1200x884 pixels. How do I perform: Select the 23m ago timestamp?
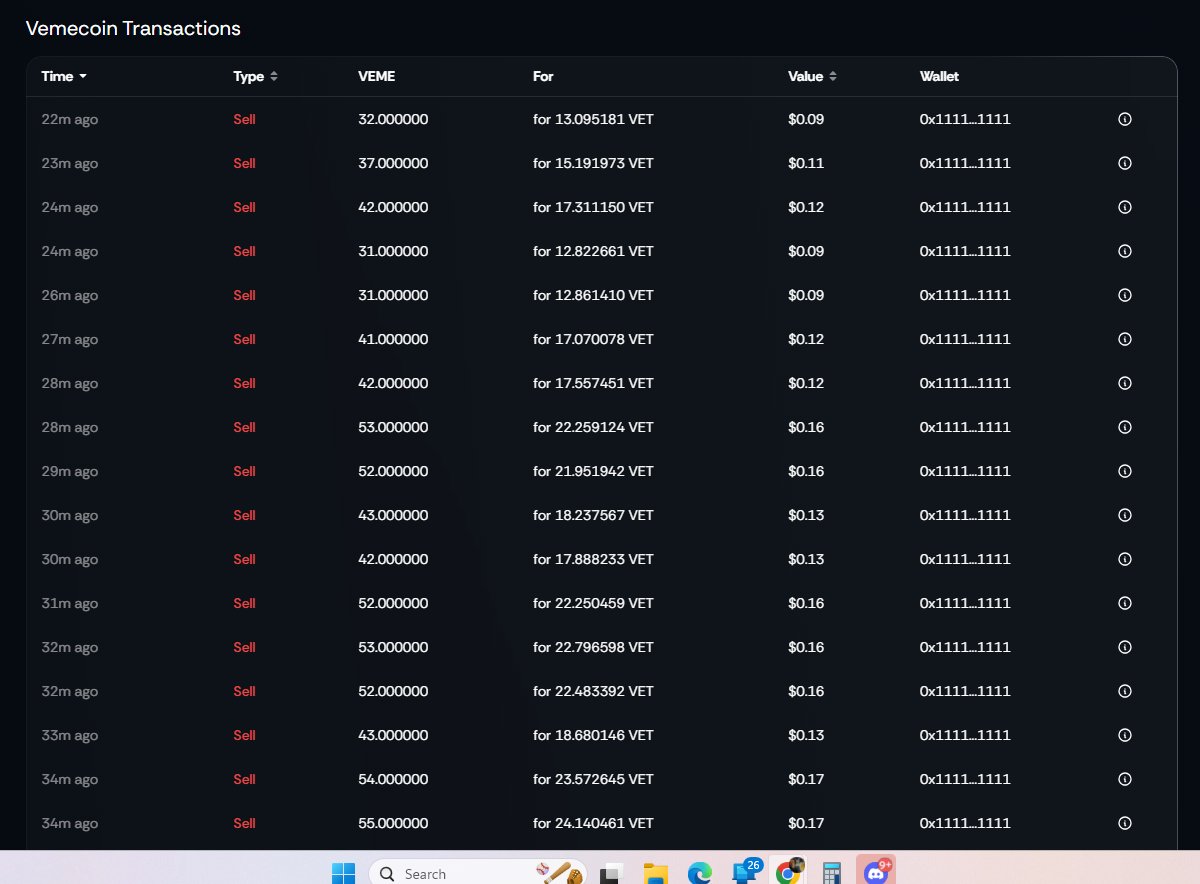pyautogui.click(x=70, y=164)
